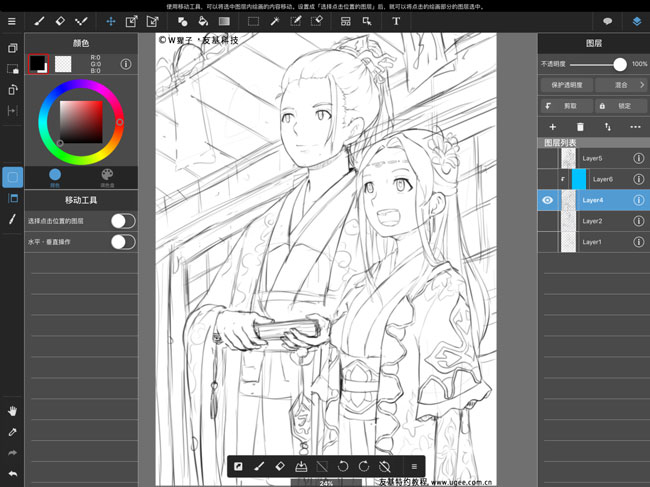Image resolution: width=650 pixels, height=487 pixels.
Task: Click the layer reorder arrows icon
Action: 608,127
